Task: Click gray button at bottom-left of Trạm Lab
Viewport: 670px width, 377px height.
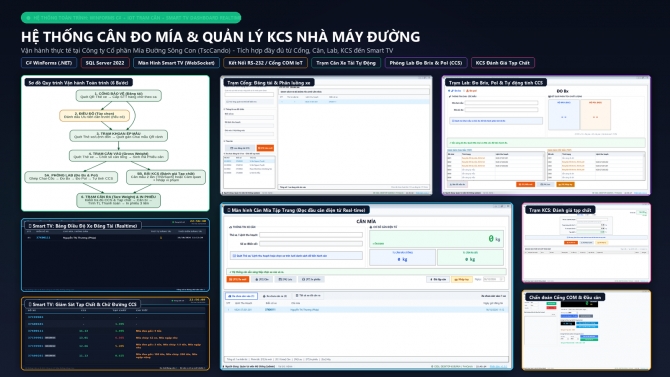Action: click(457, 184)
